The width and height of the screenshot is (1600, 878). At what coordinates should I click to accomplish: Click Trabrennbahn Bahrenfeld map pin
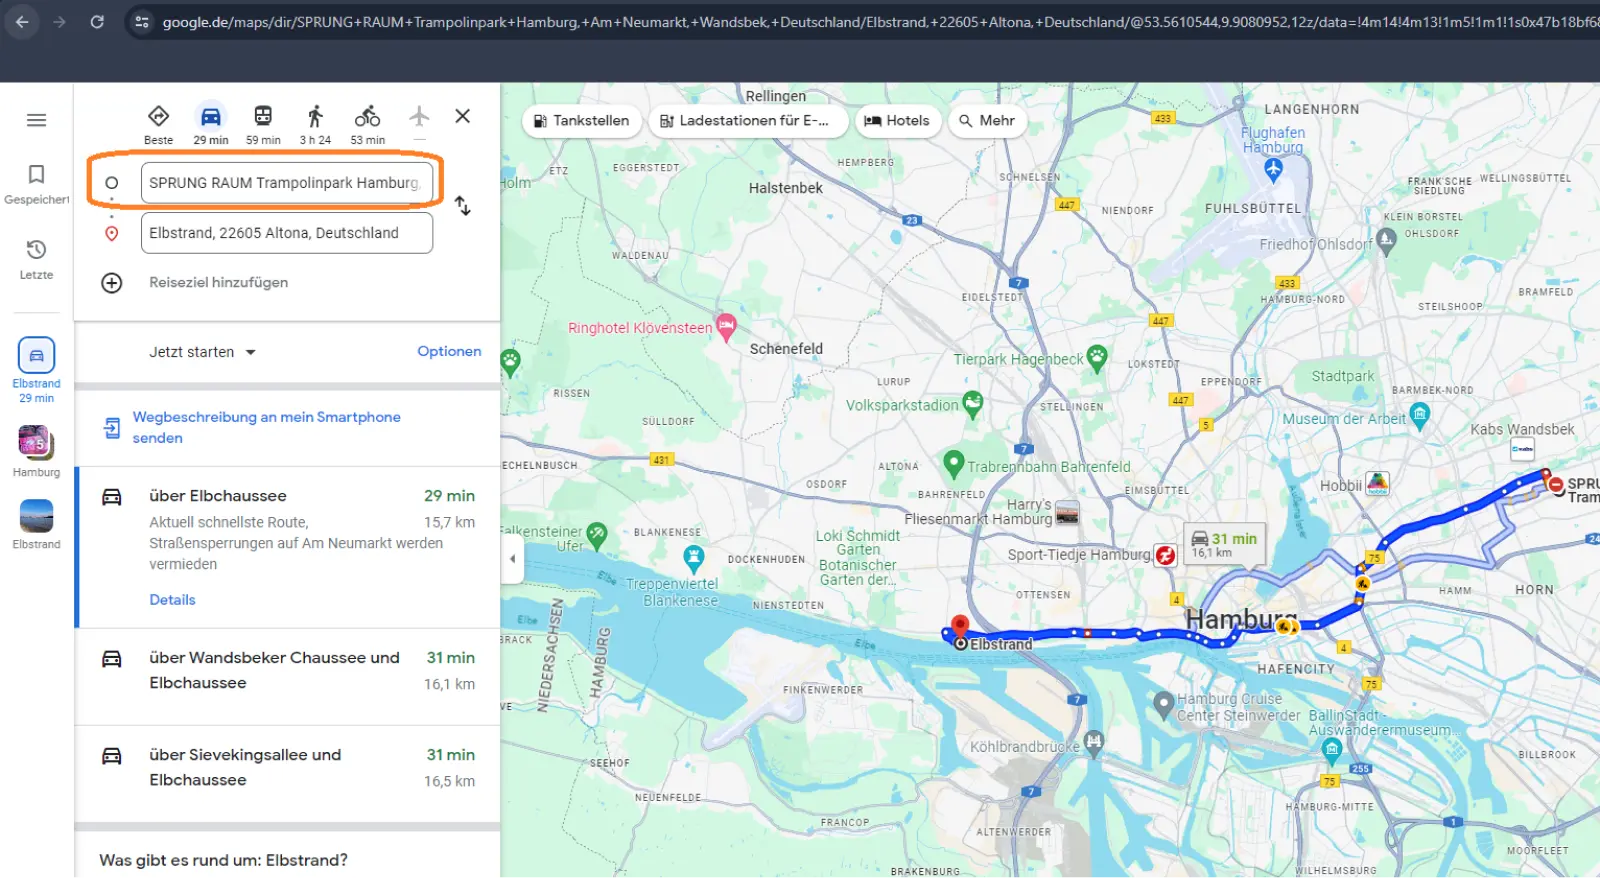pyautogui.click(x=954, y=463)
